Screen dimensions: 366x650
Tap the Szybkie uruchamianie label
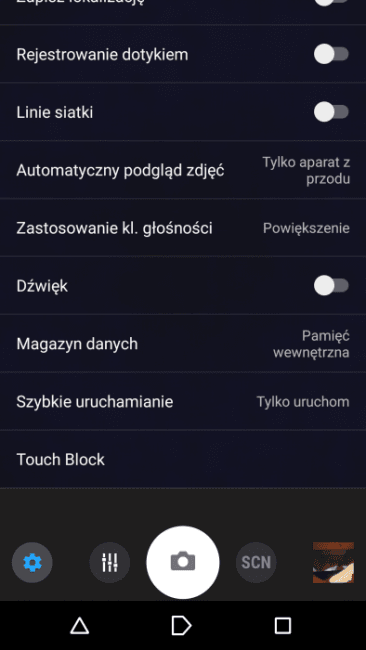click(x=95, y=402)
